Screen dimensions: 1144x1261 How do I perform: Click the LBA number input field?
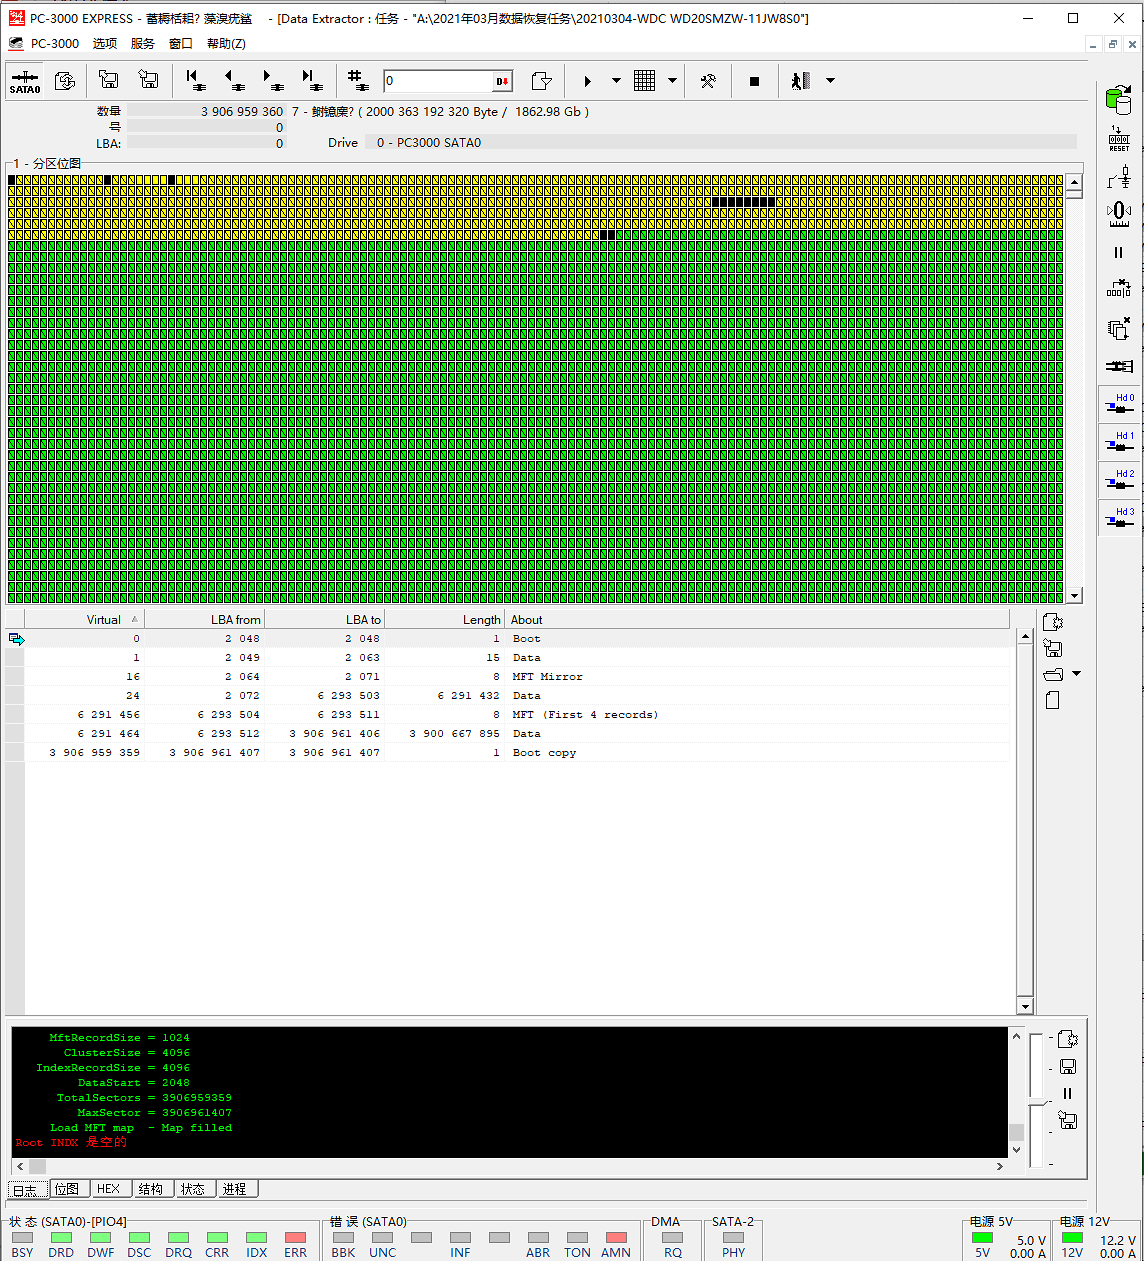438,81
